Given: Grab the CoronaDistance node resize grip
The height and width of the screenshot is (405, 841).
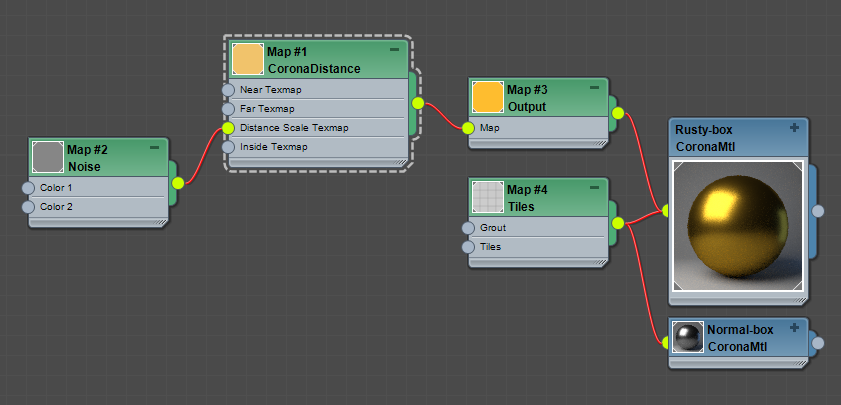Looking at the screenshot, I should pos(401,162).
